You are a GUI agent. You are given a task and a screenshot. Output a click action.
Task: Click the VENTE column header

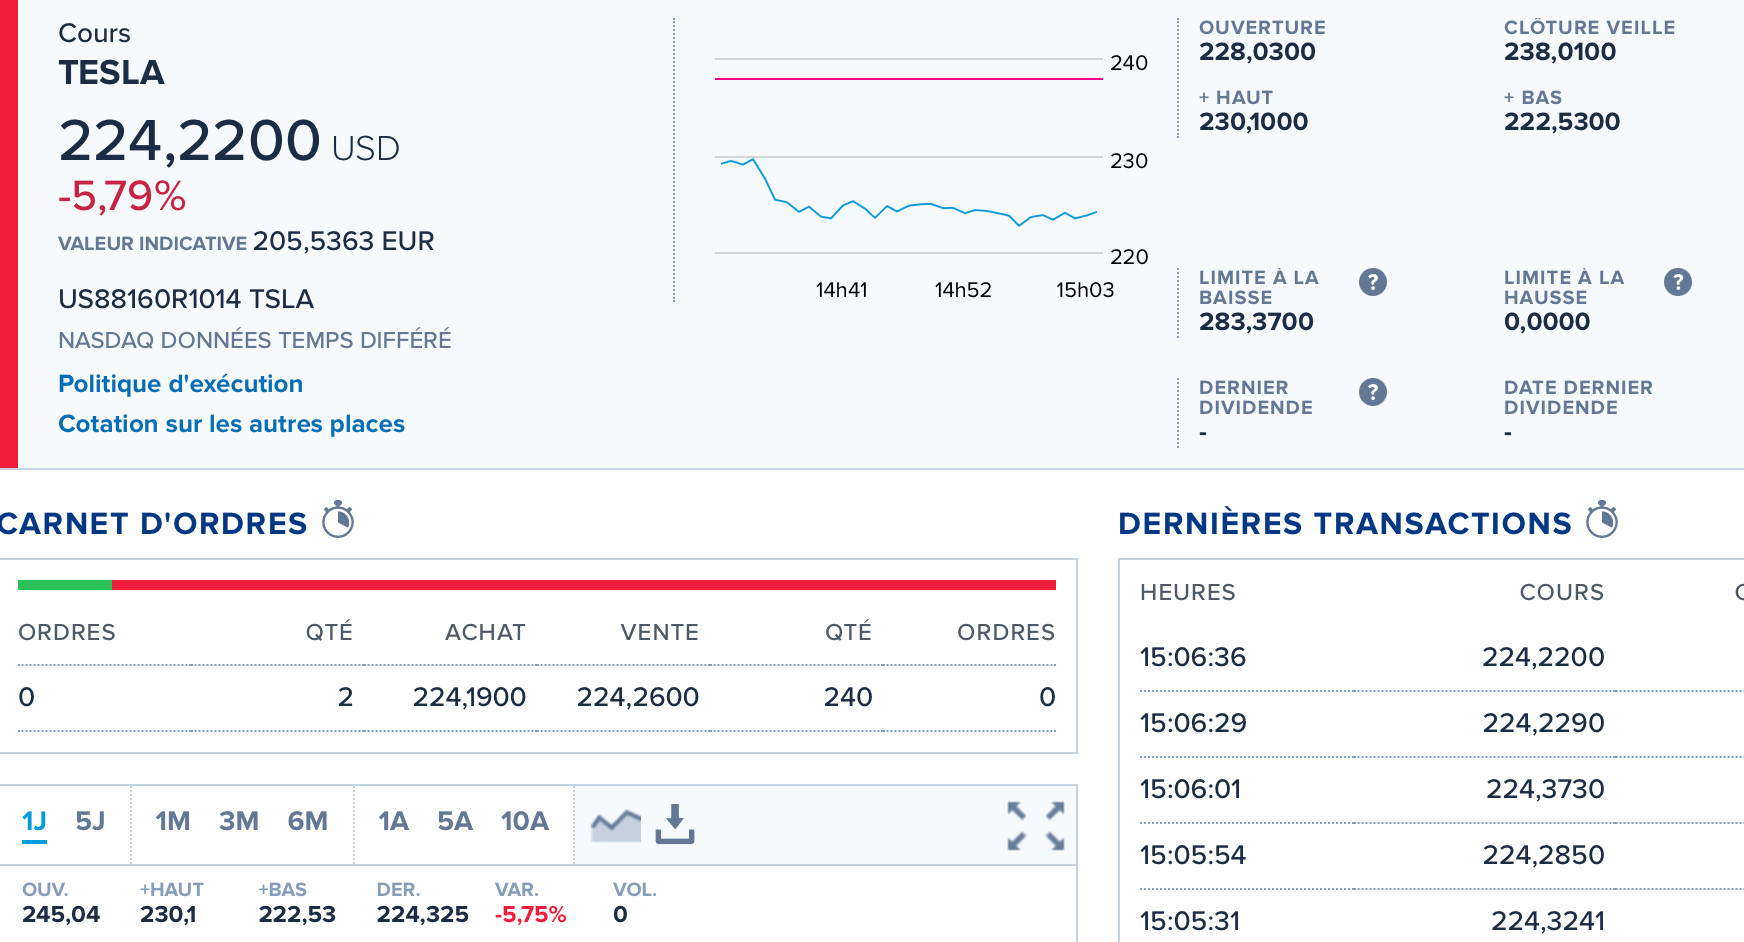coord(660,632)
